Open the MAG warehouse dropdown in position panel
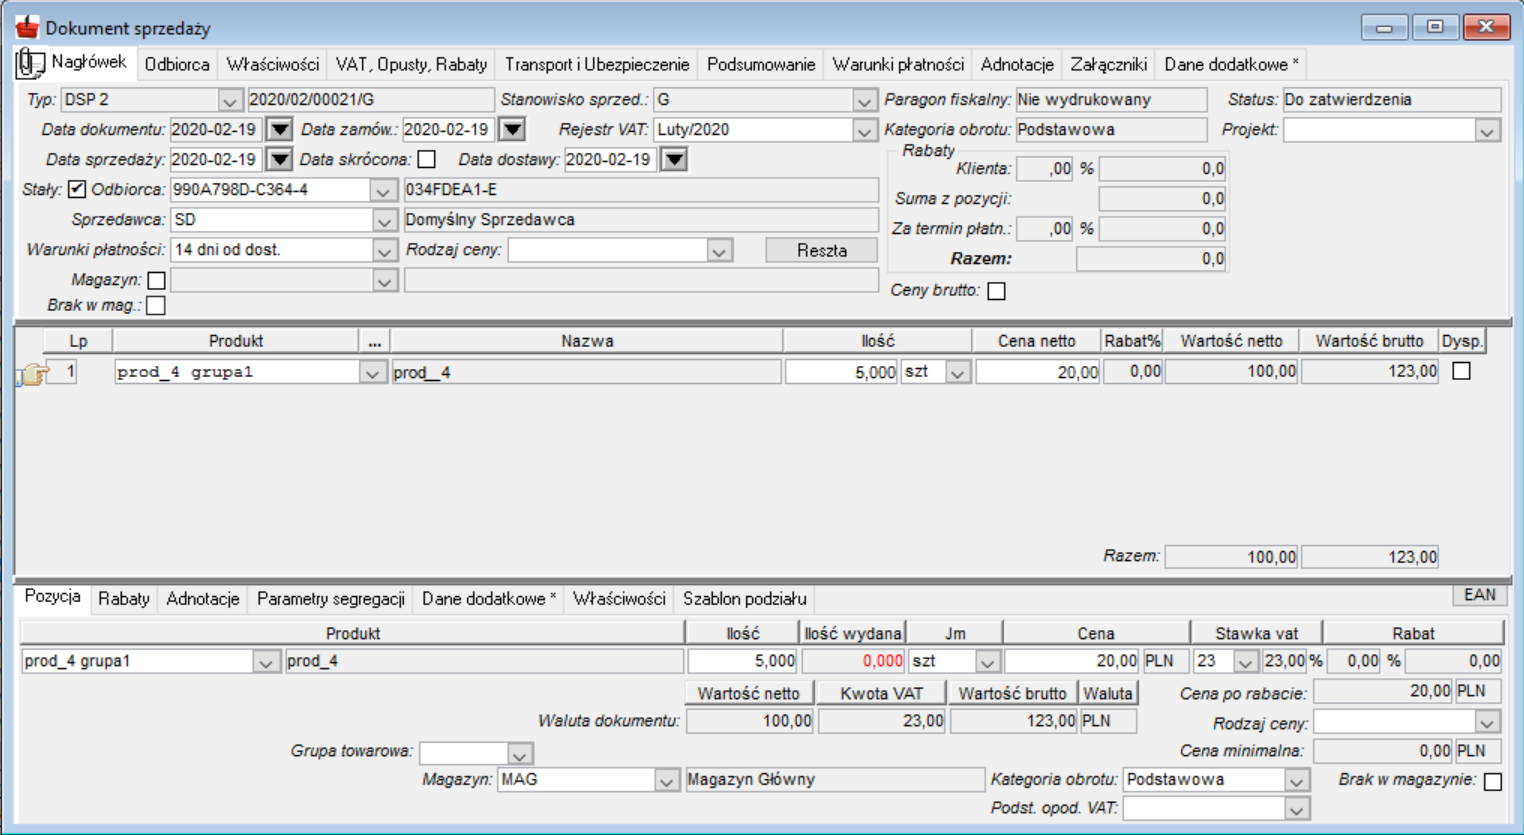 [x=667, y=780]
